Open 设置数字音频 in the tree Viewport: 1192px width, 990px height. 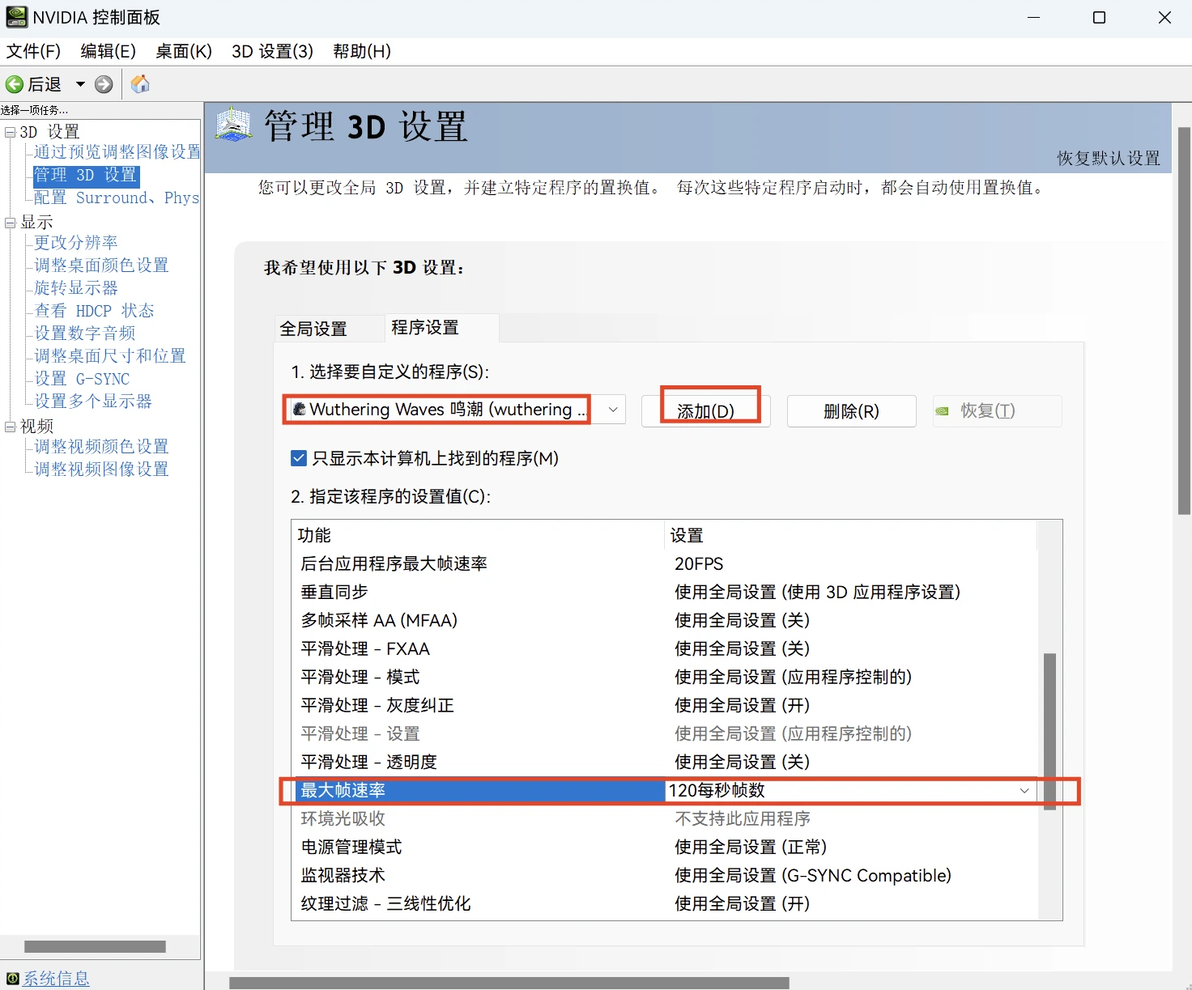point(84,333)
